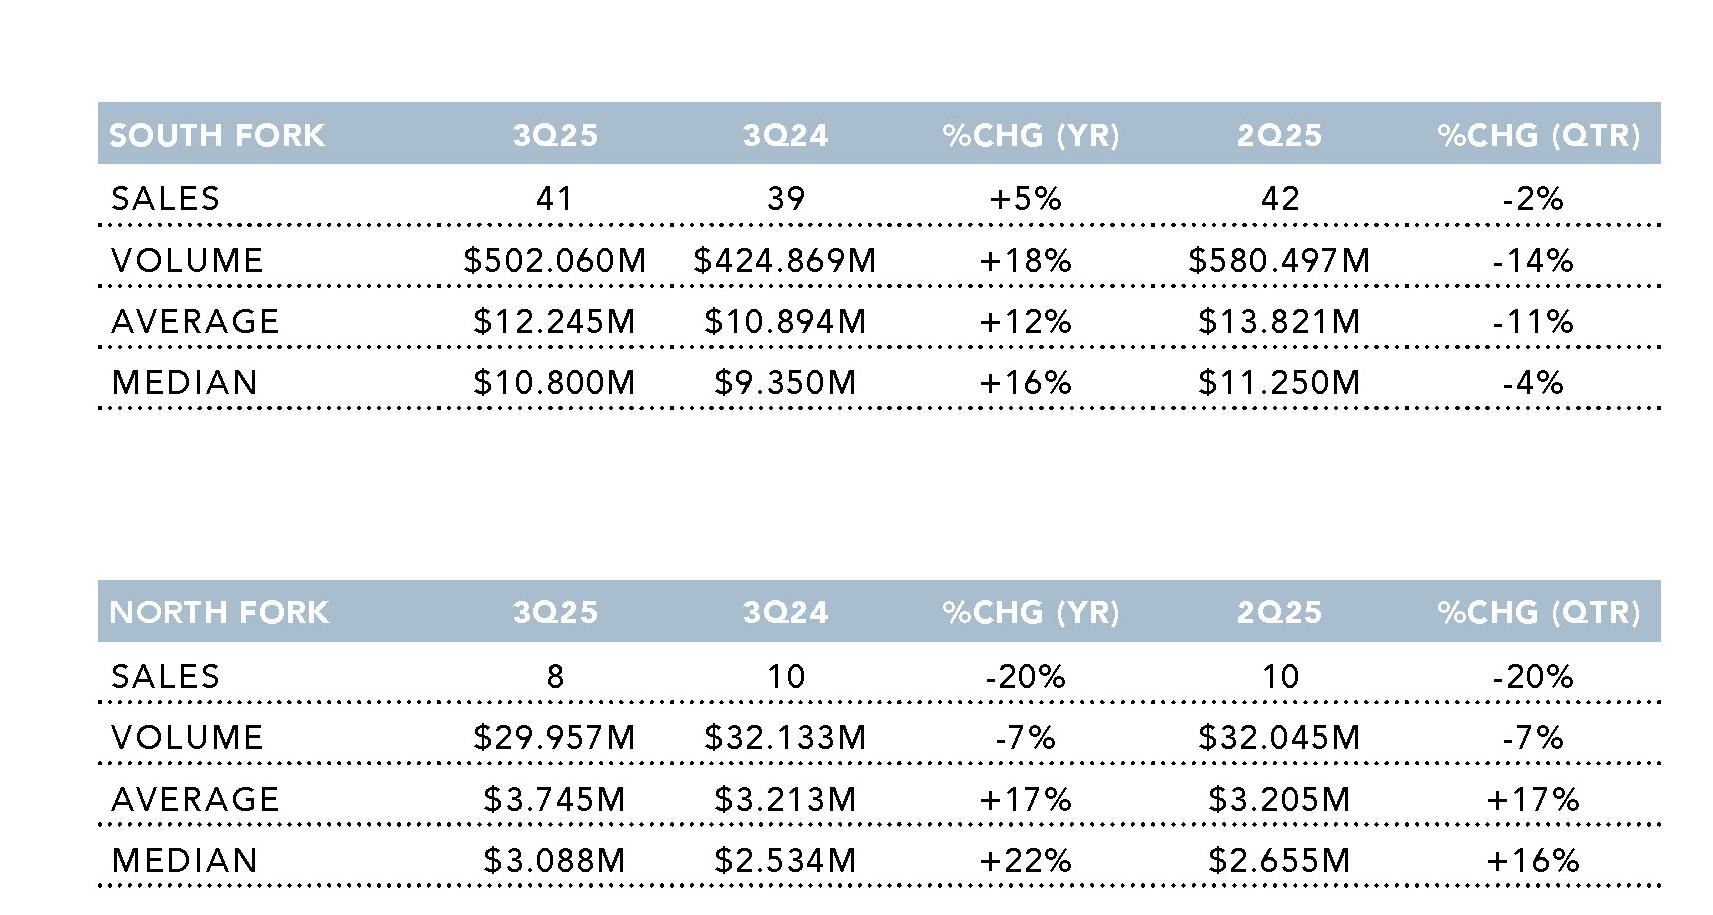Select North Fork 3Q25 volume $29.957M
The height and width of the screenshot is (915, 1713).
[x=555, y=738]
